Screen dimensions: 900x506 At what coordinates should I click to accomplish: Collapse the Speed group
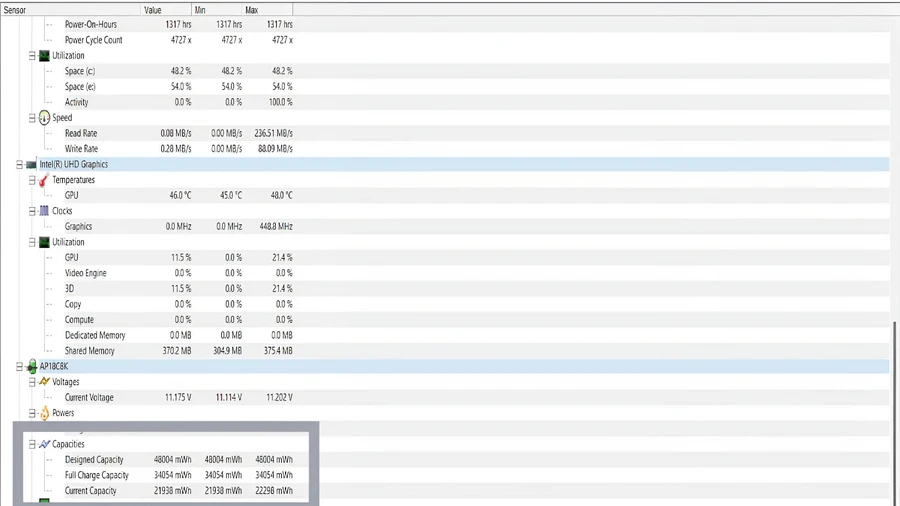tap(32, 118)
